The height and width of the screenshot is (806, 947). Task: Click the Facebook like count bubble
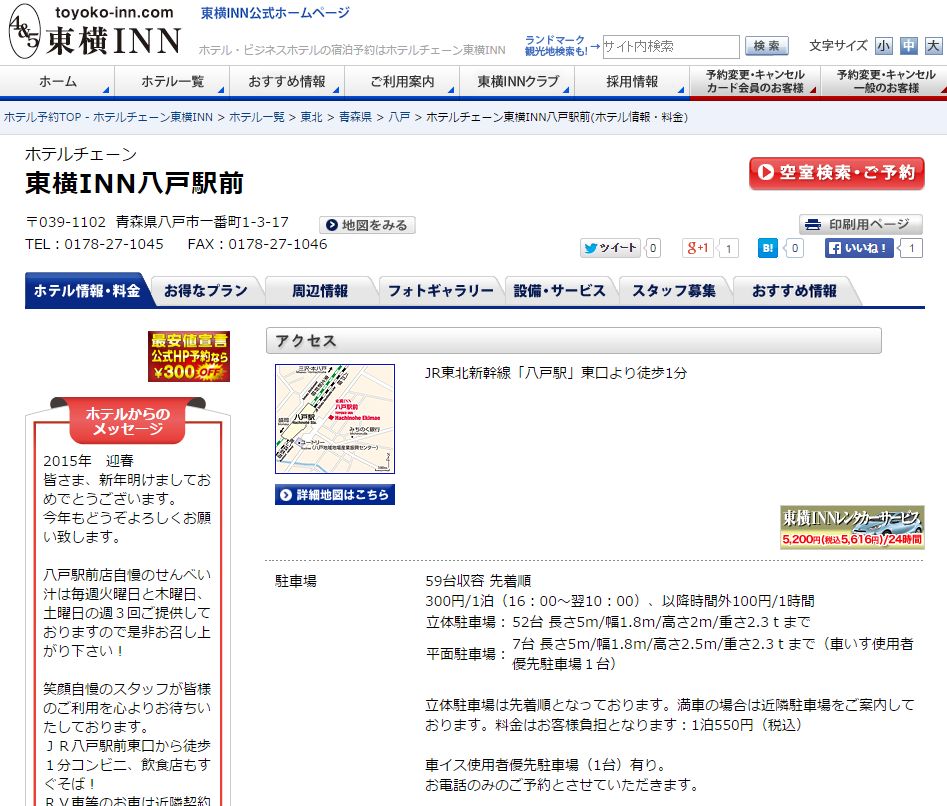click(911, 248)
